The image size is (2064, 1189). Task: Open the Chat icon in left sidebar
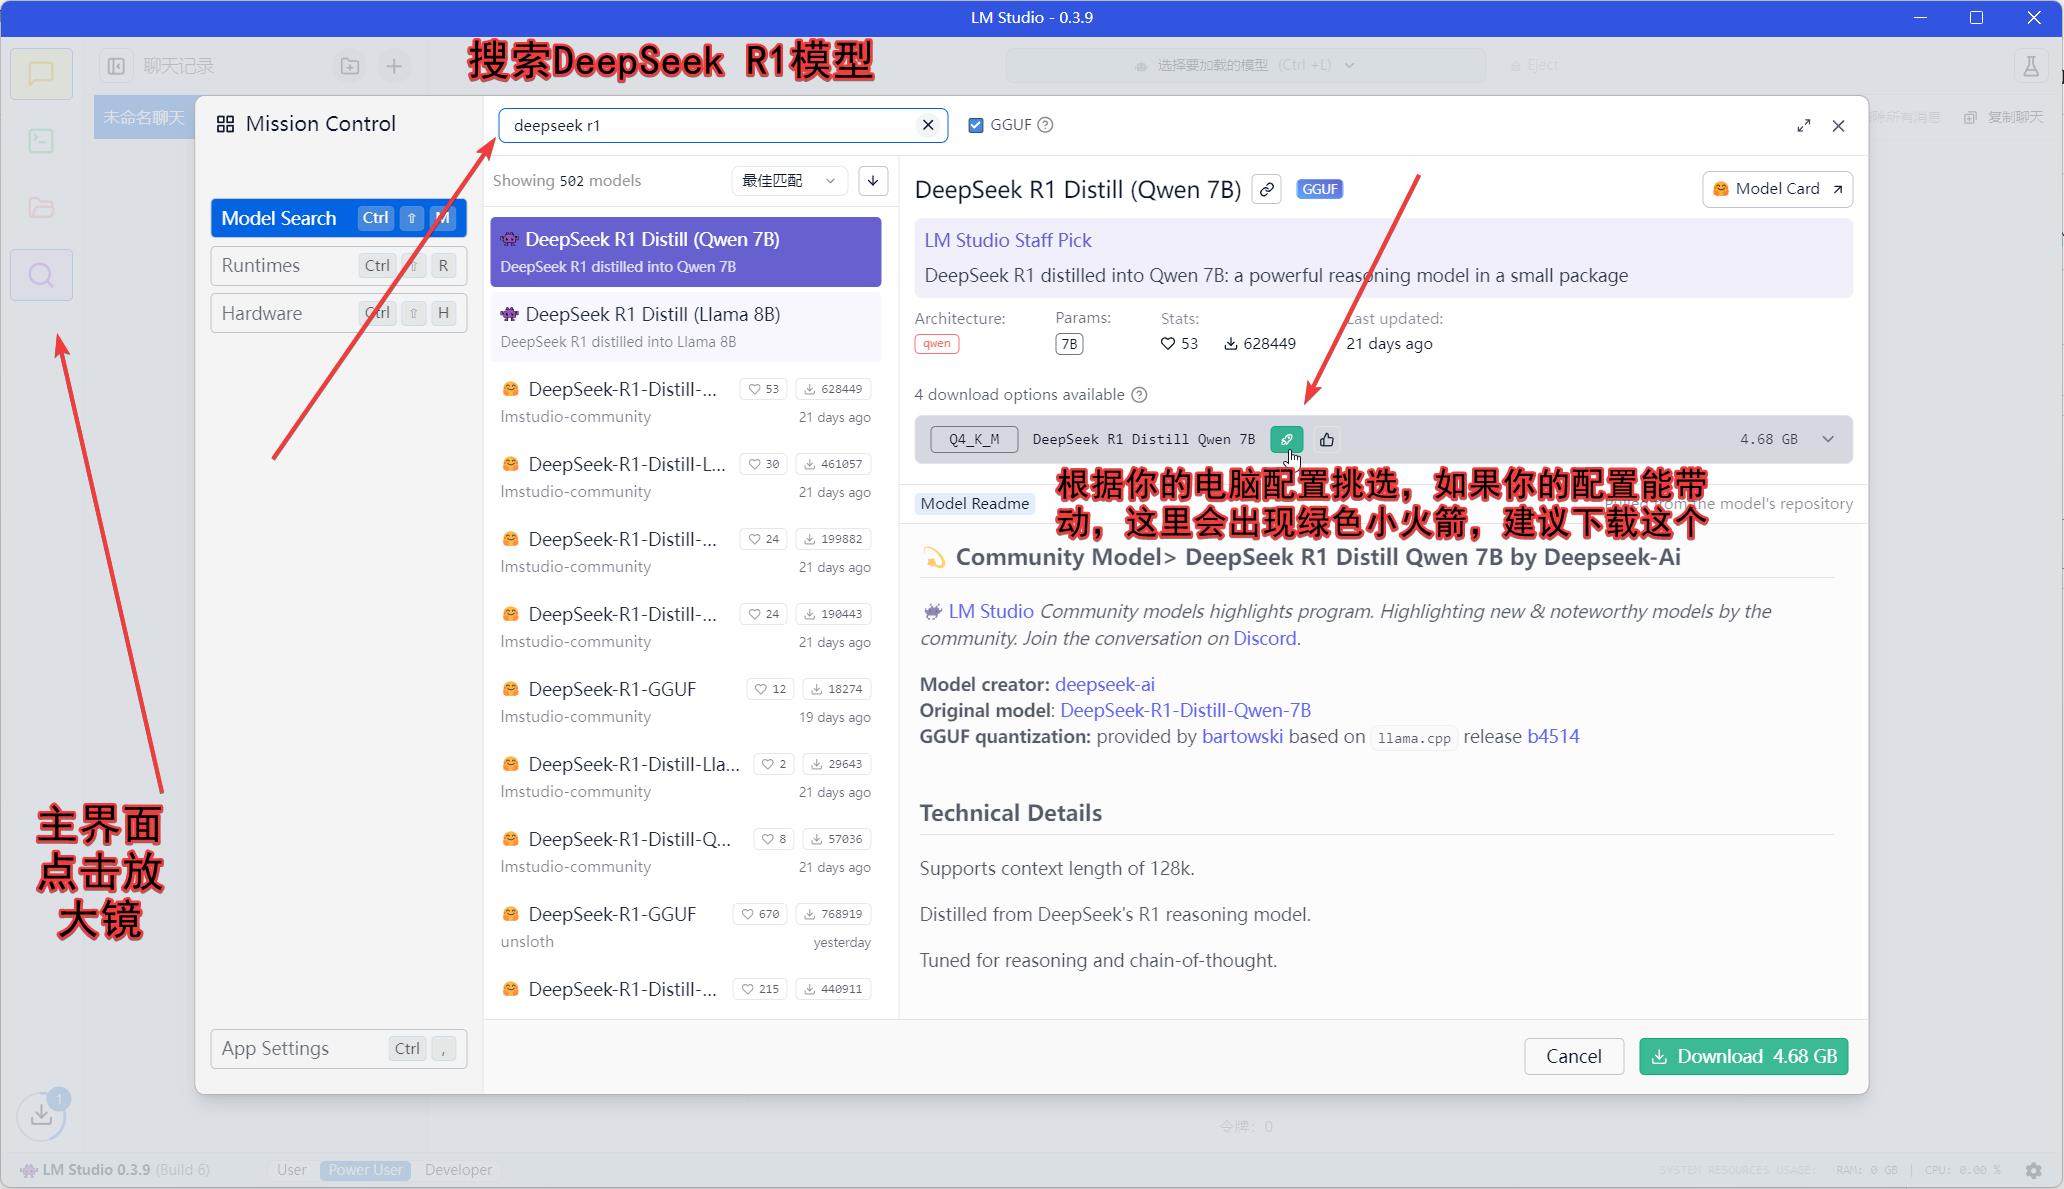point(41,74)
